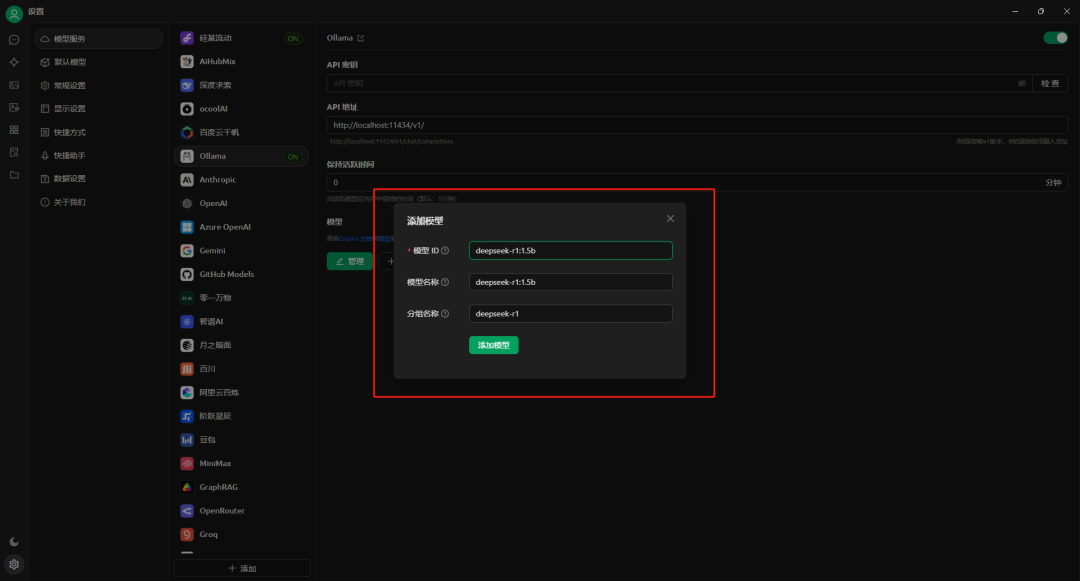Open 常规设置 settings section

pos(98,85)
